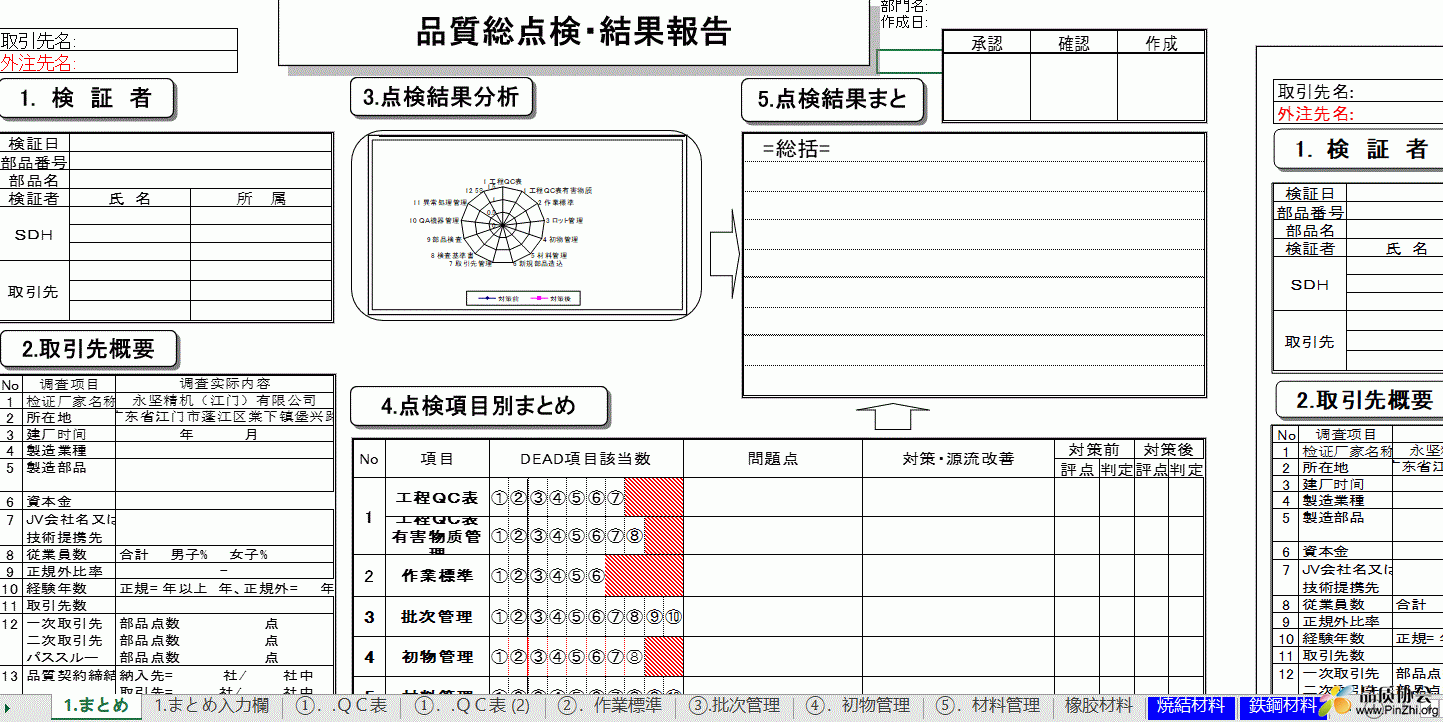Screen dimensions: 1443x722
Task: Click the right-side copy's SDH label
Action: pyautogui.click(x=1309, y=284)
